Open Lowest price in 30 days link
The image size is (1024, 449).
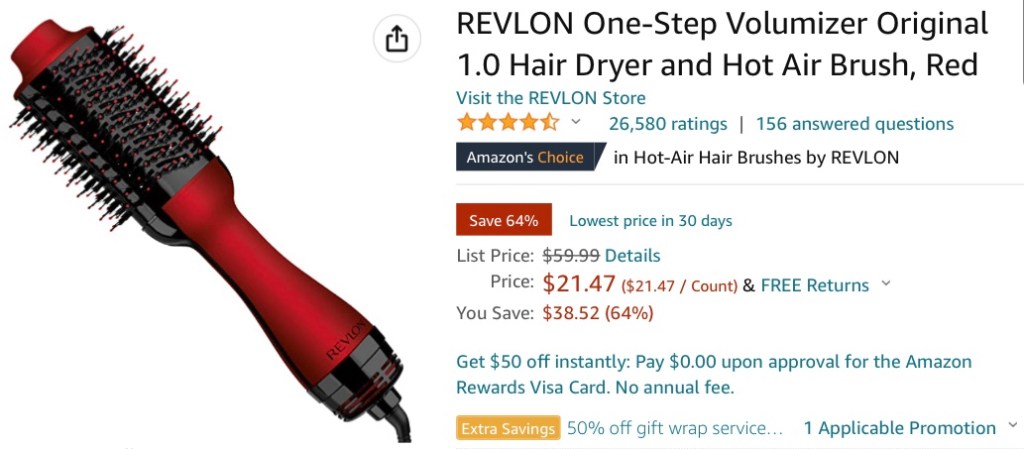[650, 221]
